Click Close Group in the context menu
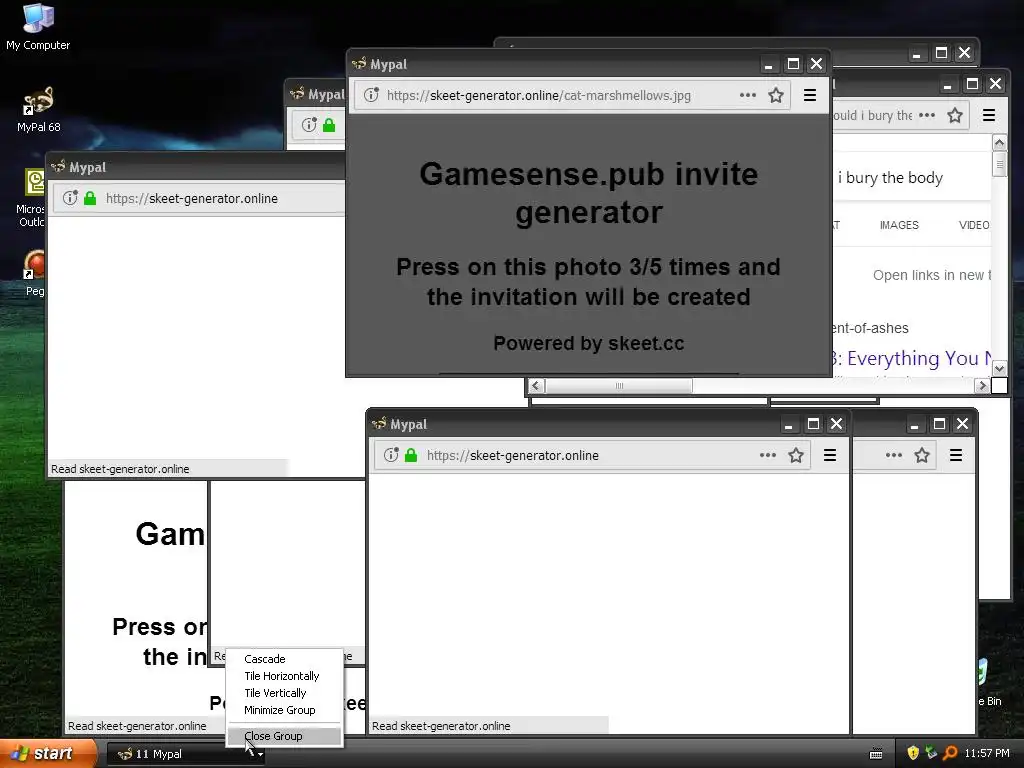This screenshot has width=1024, height=768. (284, 736)
